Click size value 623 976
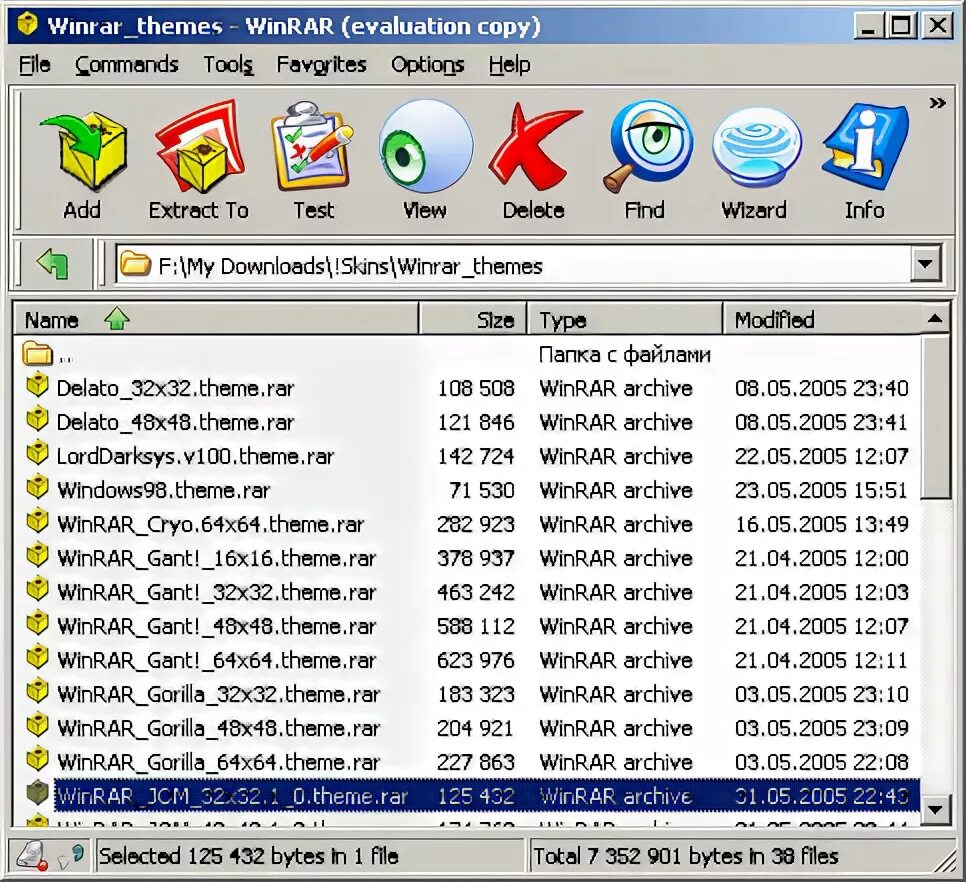The width and height of the screenshot is (966, 882). coord(476,660)
